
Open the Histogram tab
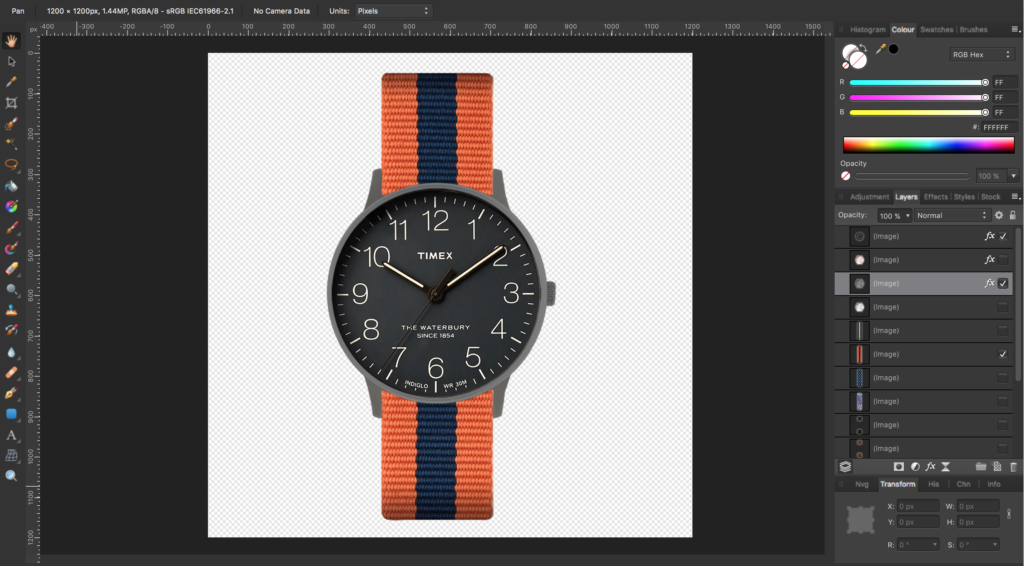(x=868, y=30)
